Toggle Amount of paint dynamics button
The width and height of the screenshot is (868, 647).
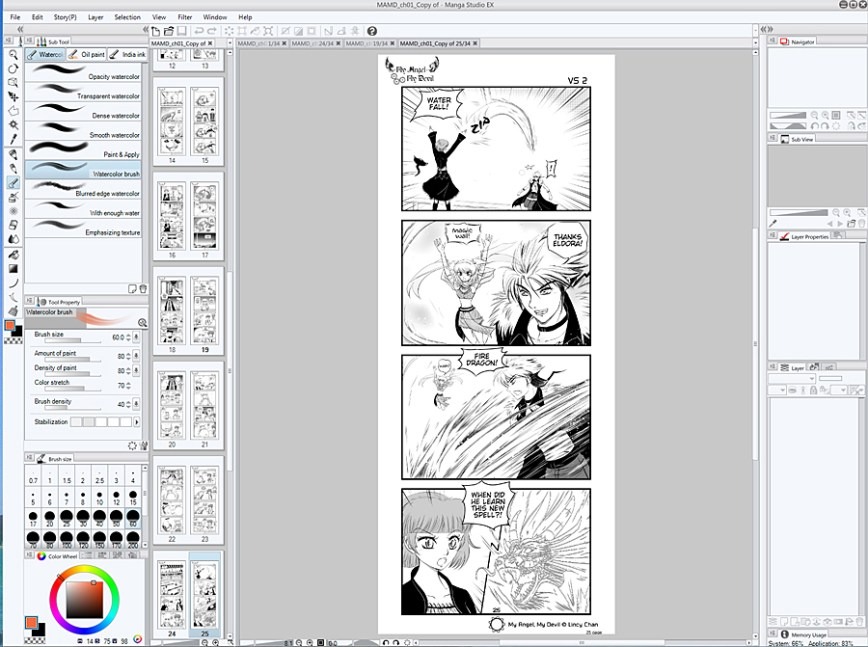coord(136,356)
